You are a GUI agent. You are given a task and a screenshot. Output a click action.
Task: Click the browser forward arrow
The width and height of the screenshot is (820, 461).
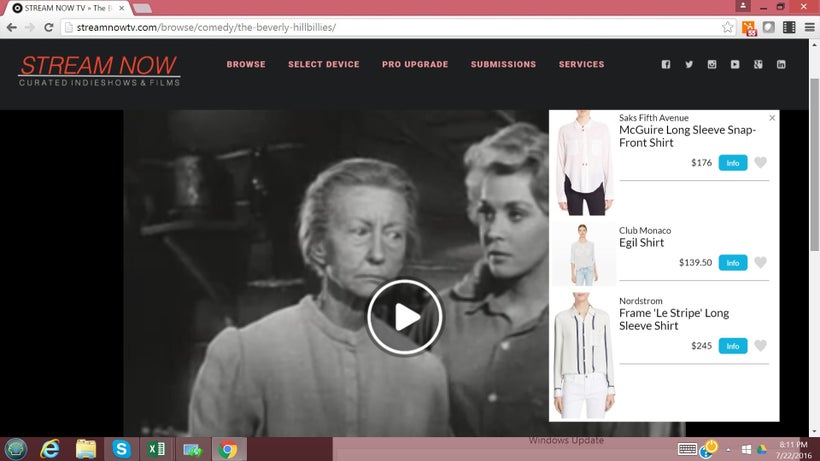[30, 27]
